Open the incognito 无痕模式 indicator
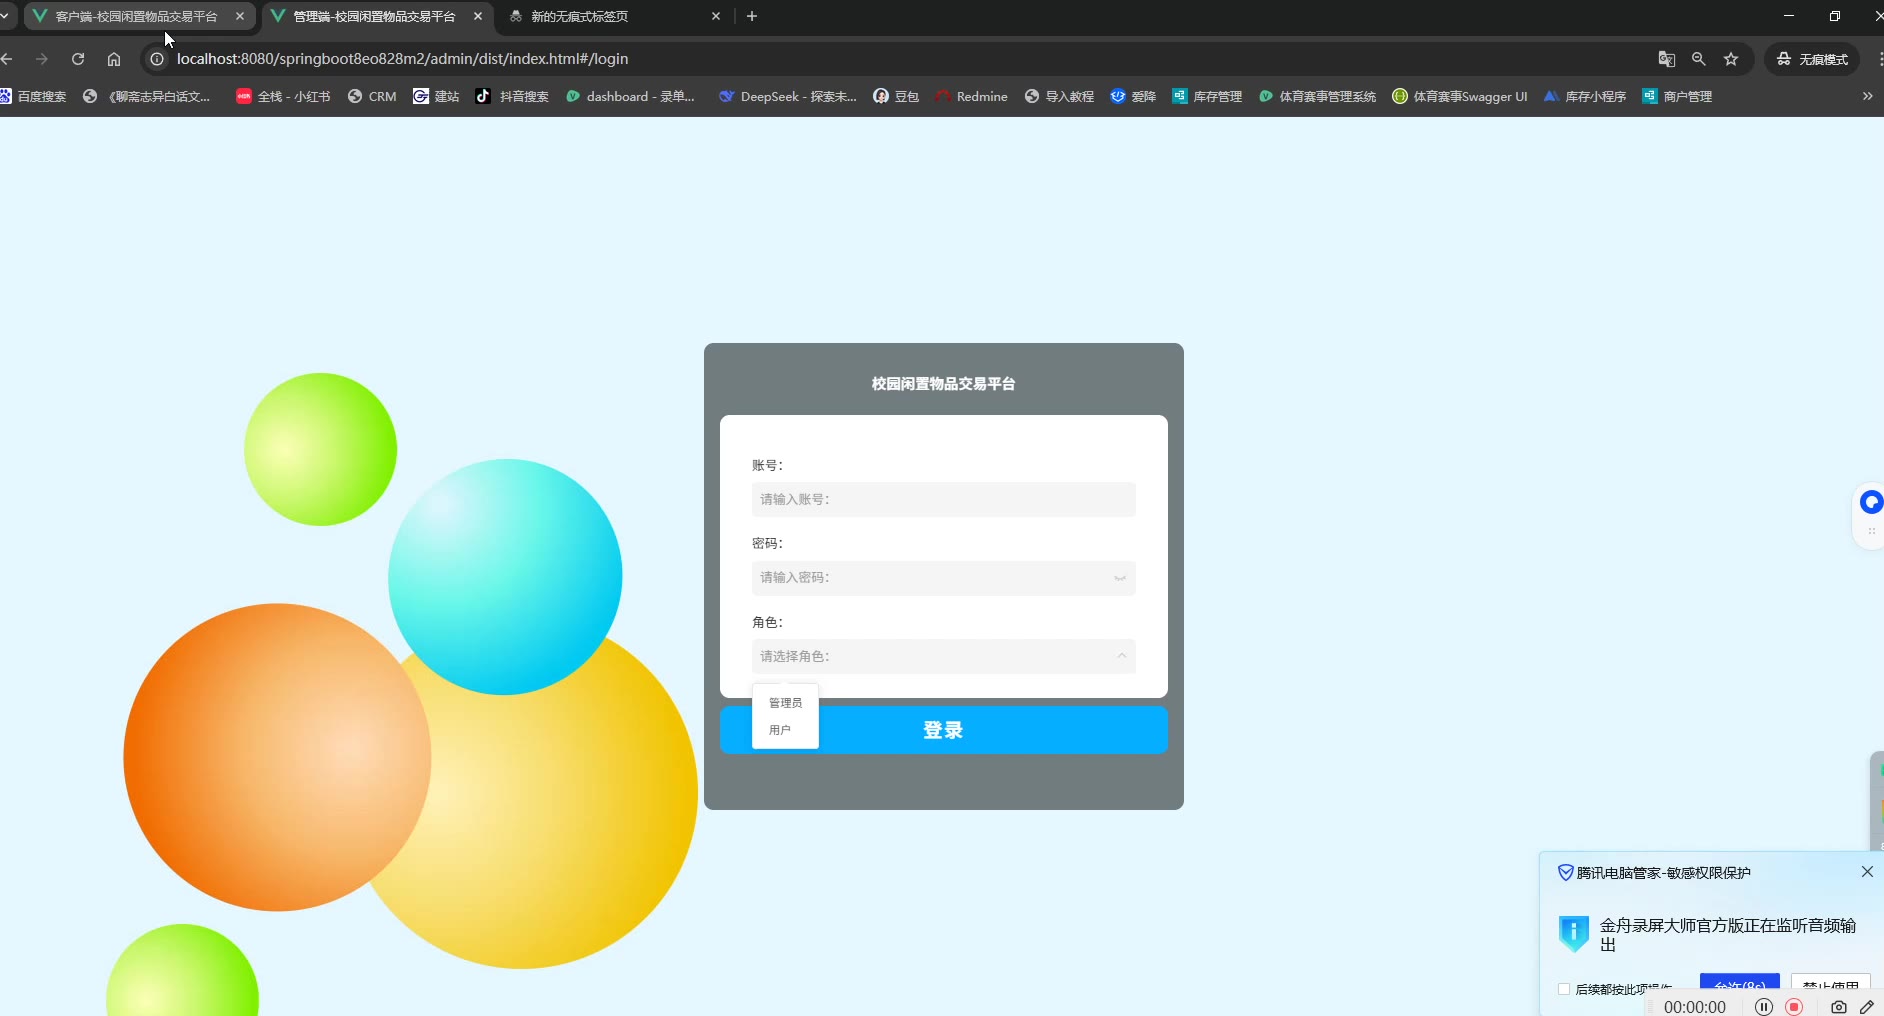This screenshot has width=1884, height=1016. pos(1812,59)
